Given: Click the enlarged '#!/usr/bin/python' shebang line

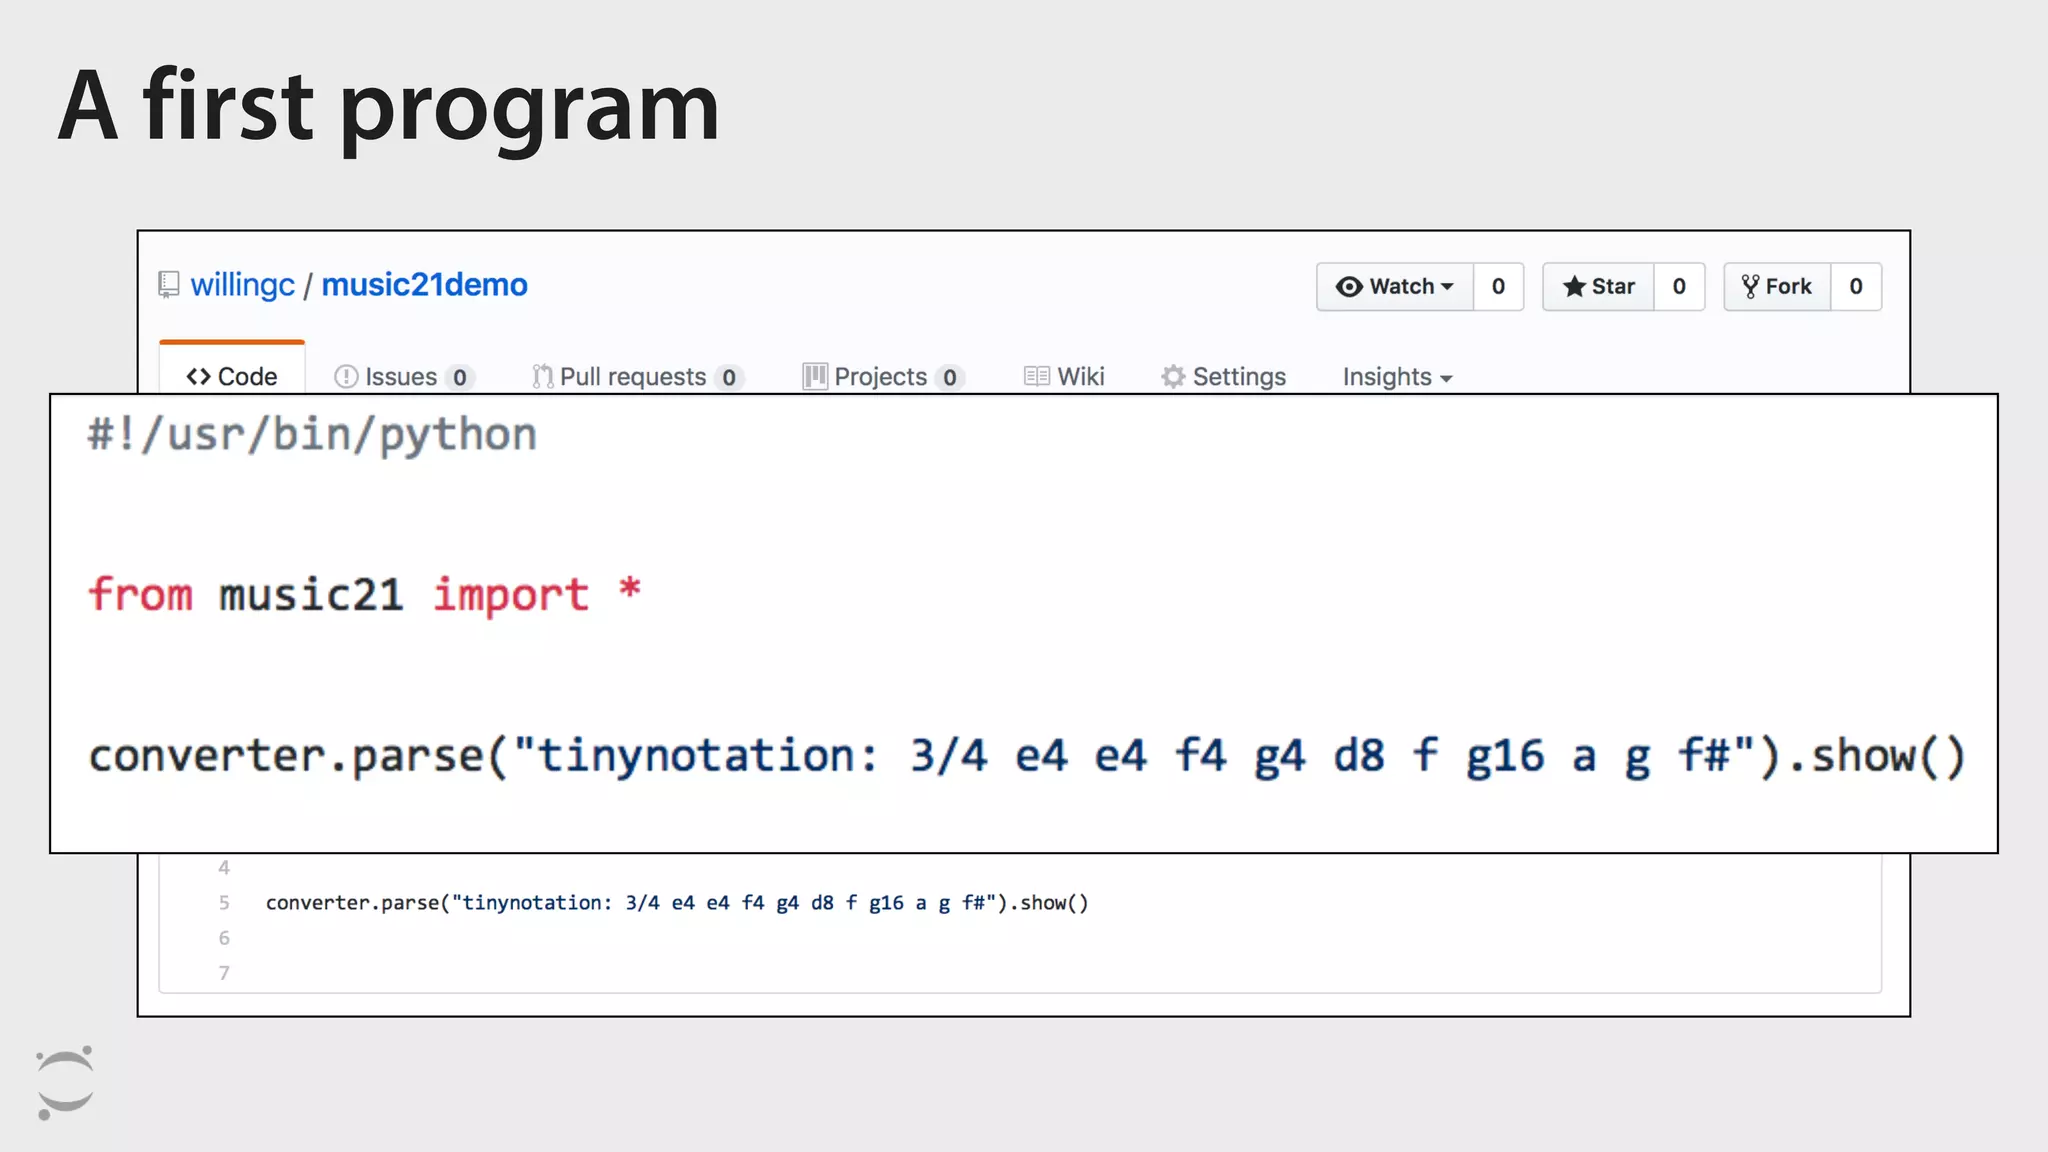Looking at the screenshot, I should (312, 436).
